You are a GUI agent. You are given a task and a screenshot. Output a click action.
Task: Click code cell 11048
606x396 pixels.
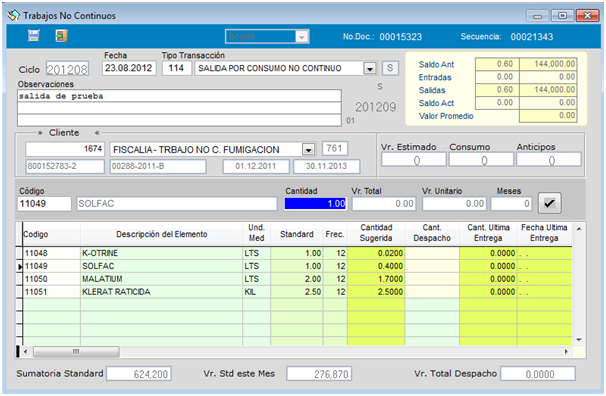pos(51,253)
